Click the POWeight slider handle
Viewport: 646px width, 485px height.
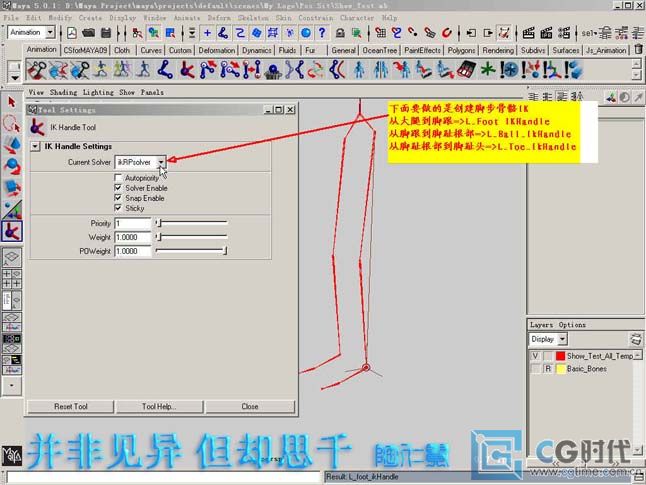[225, 251]
